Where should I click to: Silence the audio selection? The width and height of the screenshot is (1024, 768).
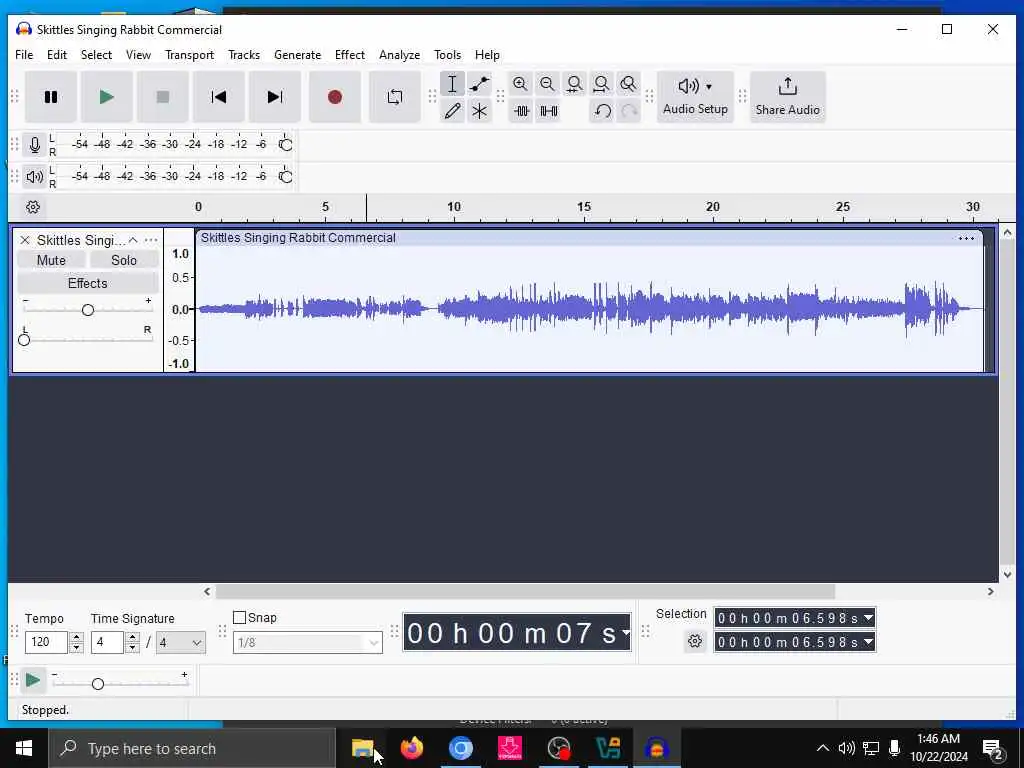pos(549,111)
